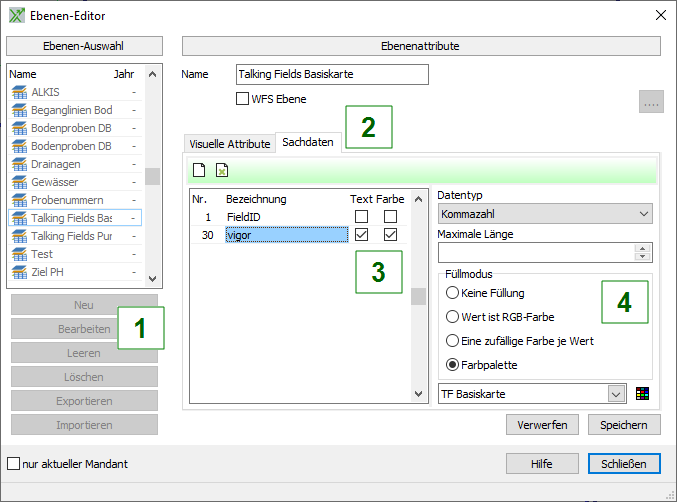The height and width of the screenshot is (502, 677).
Task: Check the Text box for FieldID
Action: 361,217
